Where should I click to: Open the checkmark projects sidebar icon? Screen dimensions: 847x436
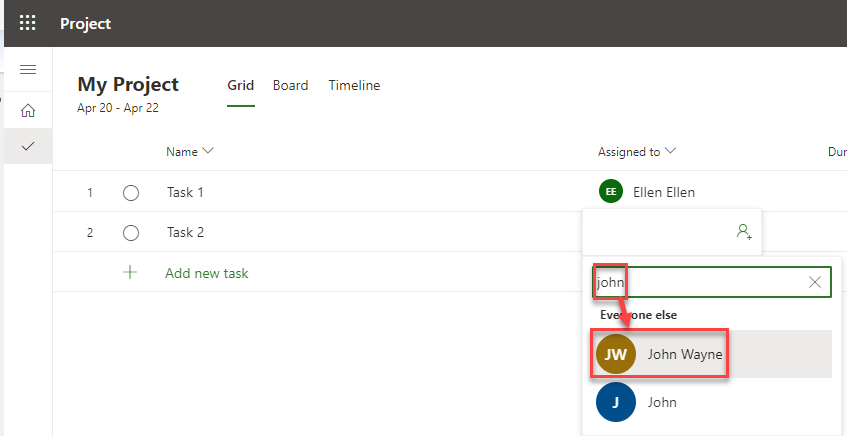point(28,146)
